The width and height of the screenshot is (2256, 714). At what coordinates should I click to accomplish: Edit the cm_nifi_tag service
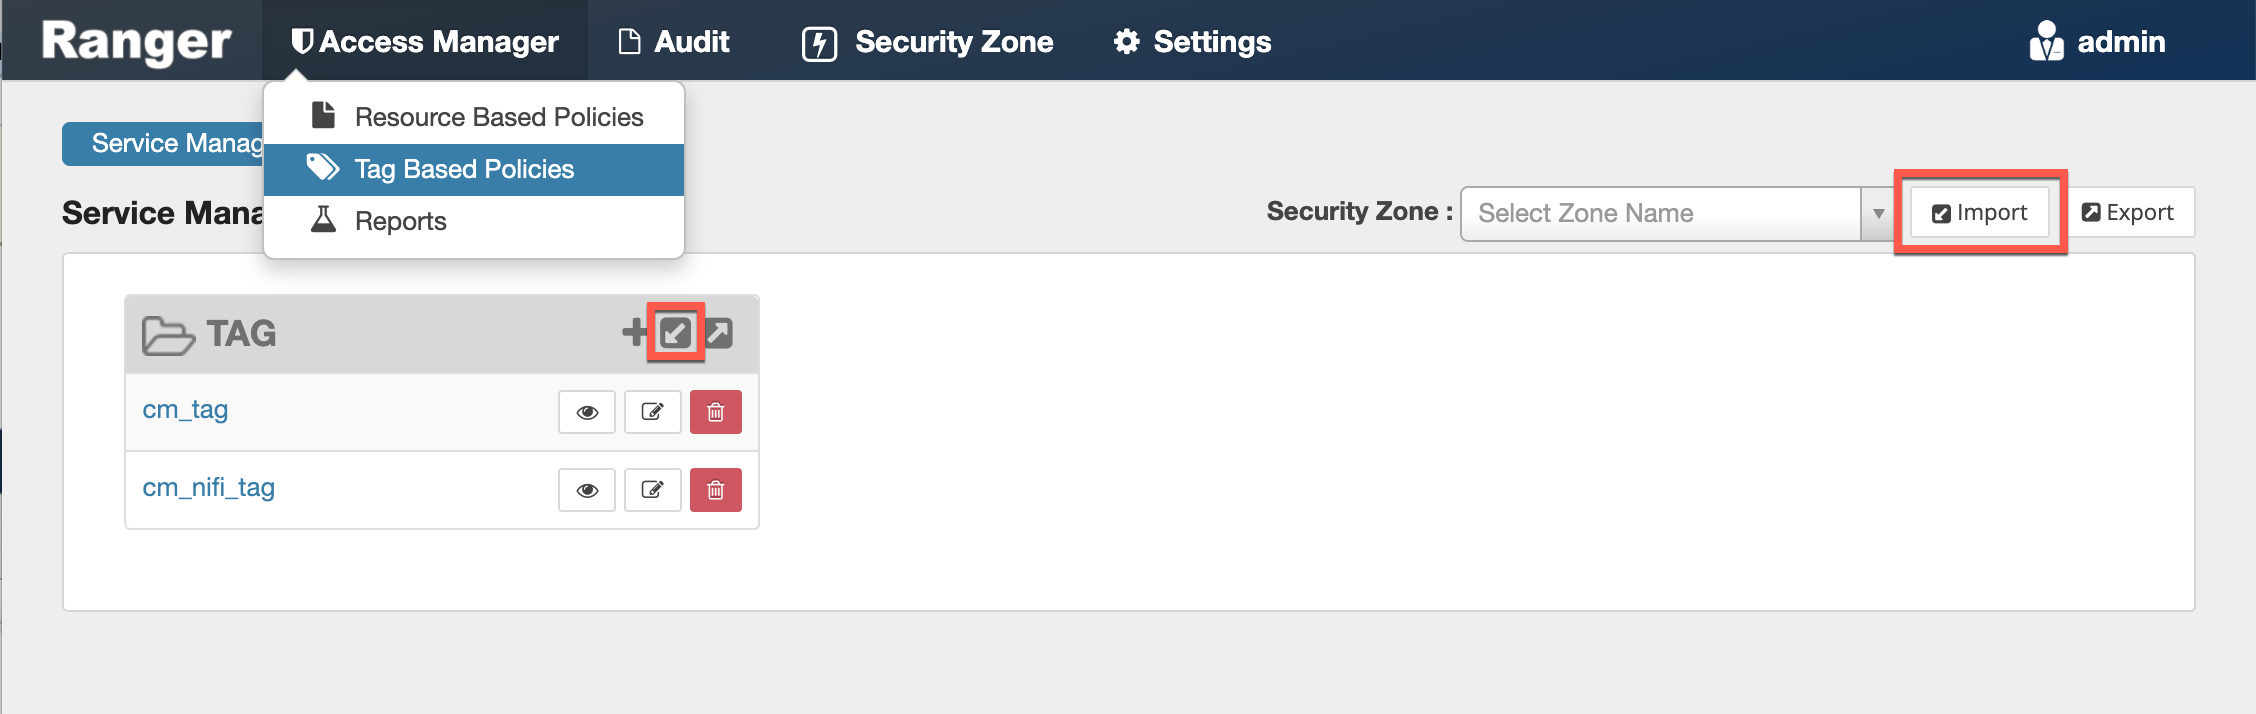tap(652, 490)
